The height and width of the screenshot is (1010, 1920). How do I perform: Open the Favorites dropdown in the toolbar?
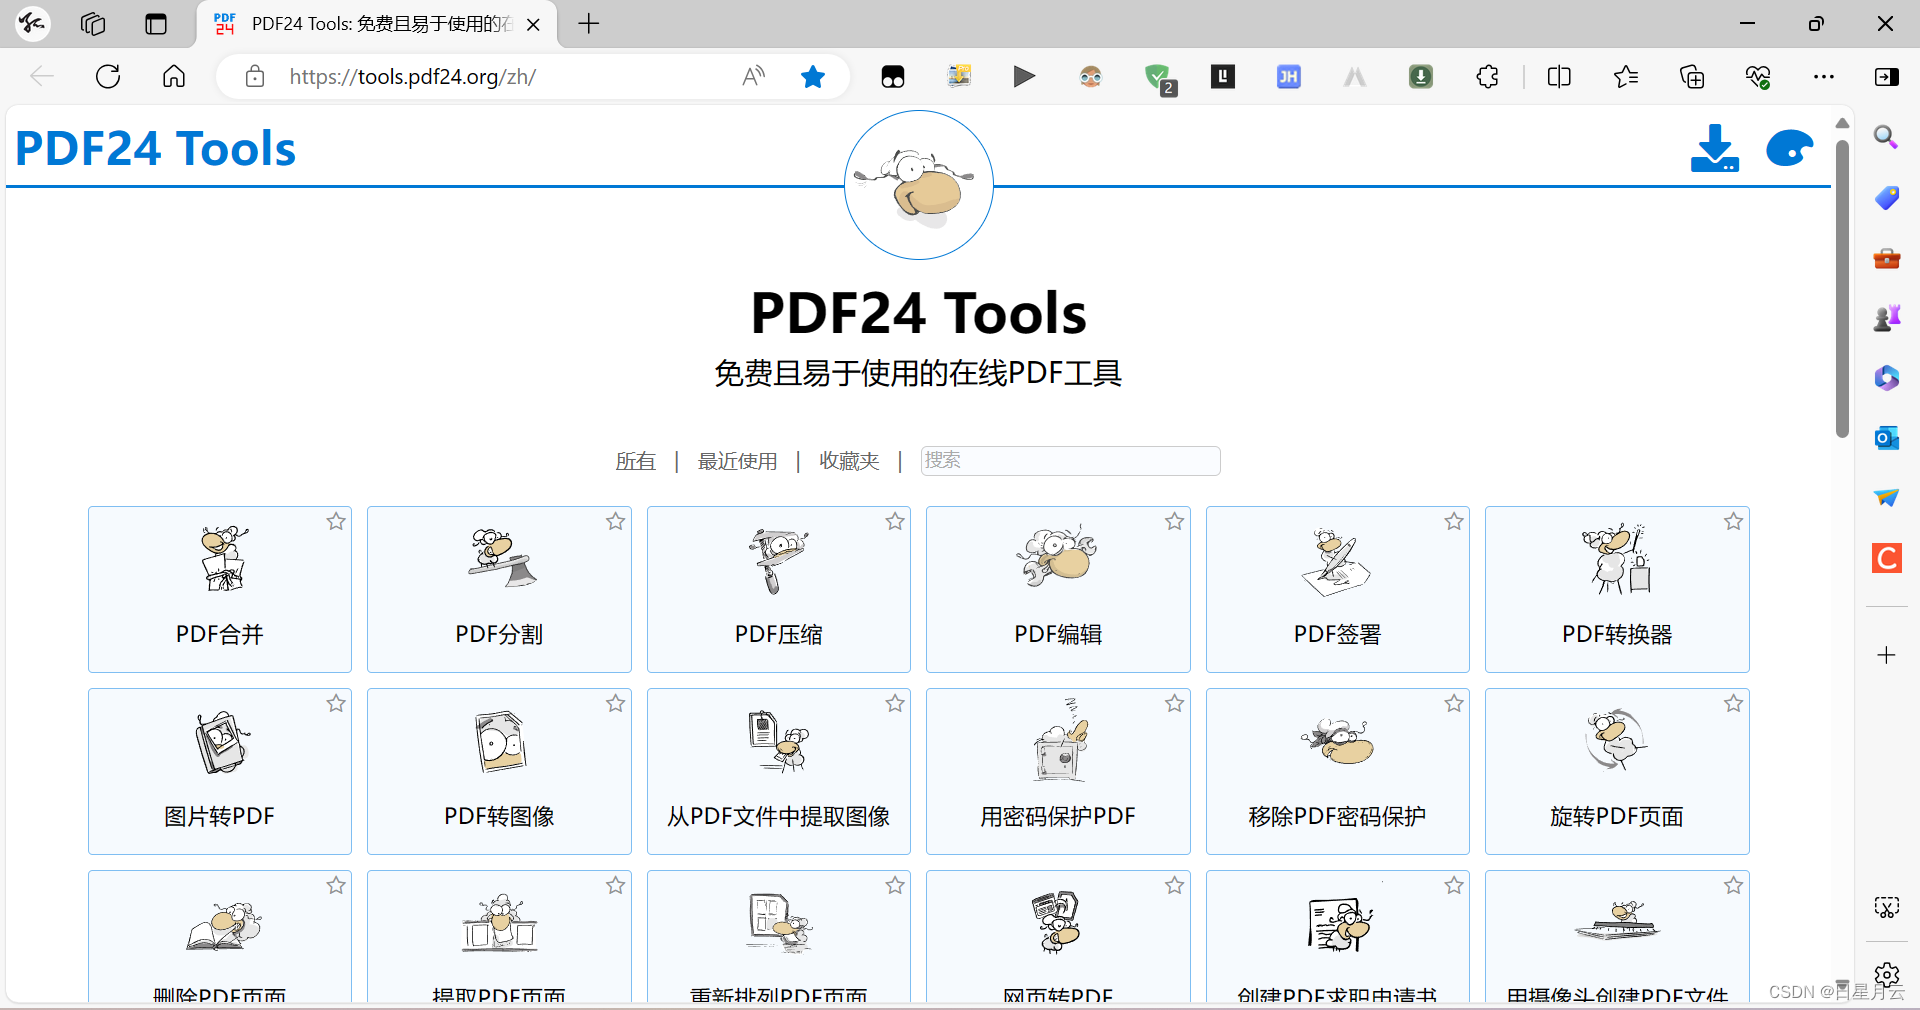pyautogui.click(x=1626, y=76)
